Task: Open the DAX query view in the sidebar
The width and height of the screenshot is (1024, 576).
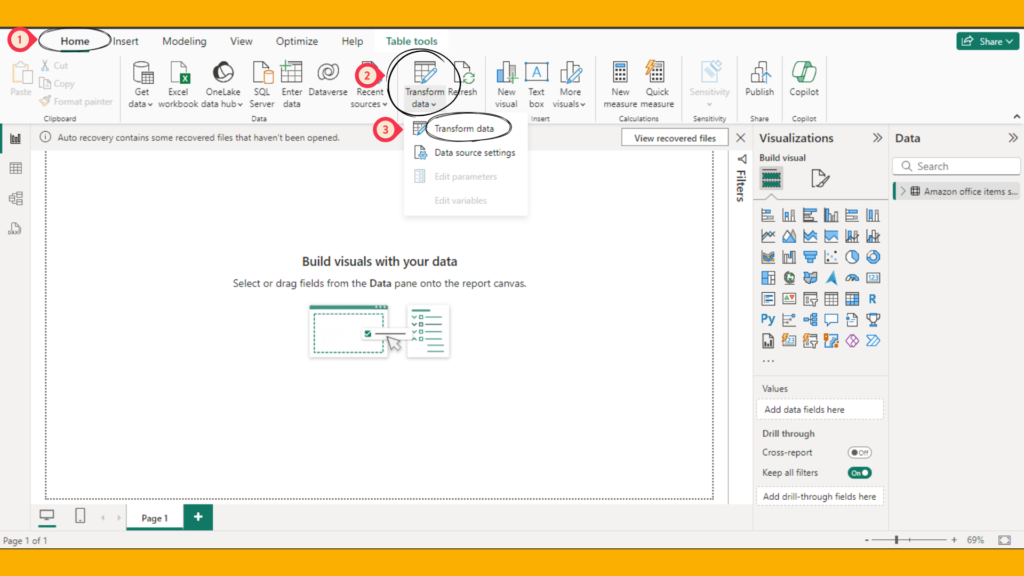Action: (16, 228)
